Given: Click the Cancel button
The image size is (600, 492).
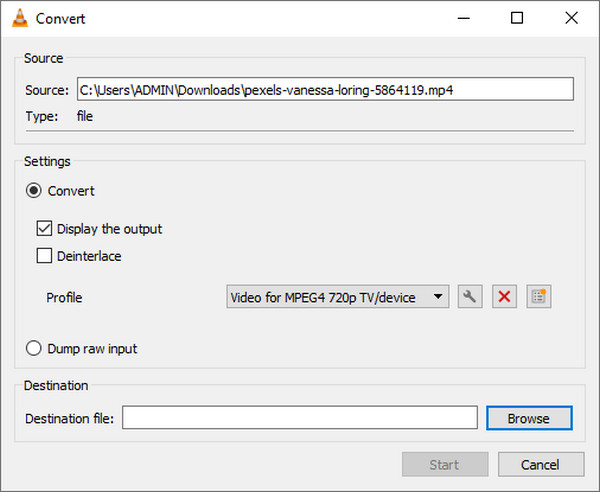Looking at the screenshot, I should [x=541, y=464].
